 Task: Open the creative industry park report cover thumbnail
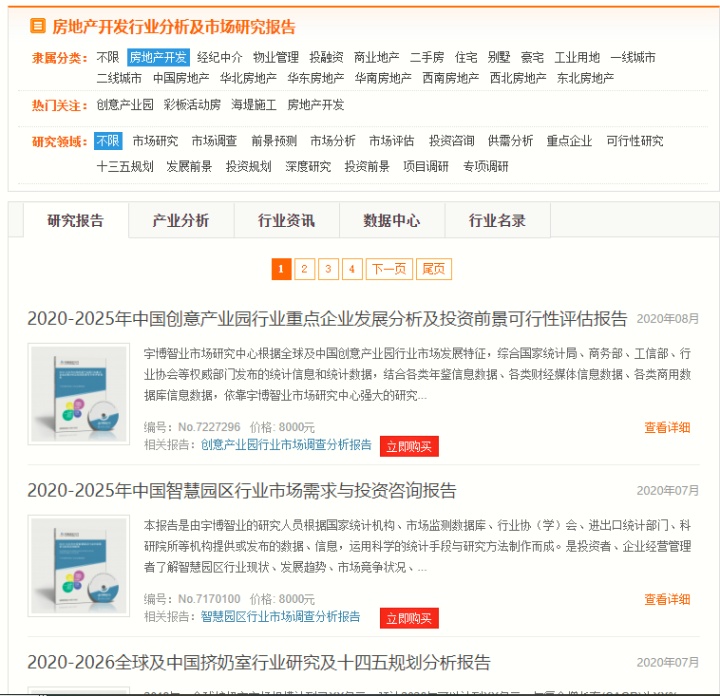click(79, 394)
